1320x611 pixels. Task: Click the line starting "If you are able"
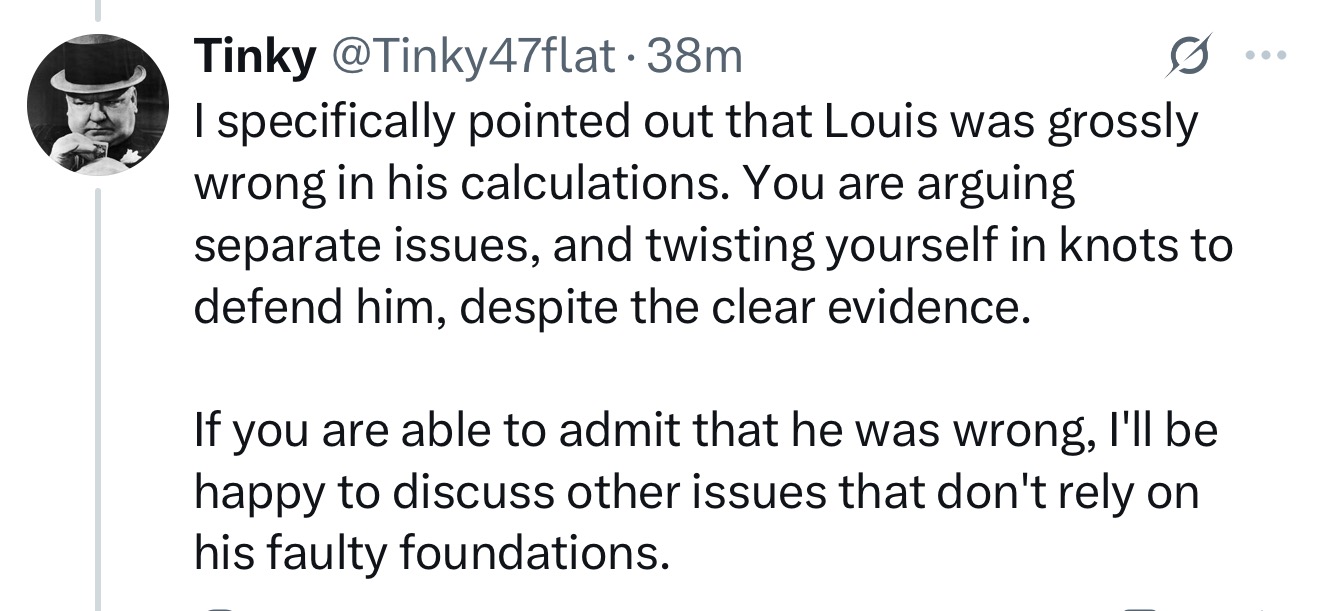coord(704,431)
